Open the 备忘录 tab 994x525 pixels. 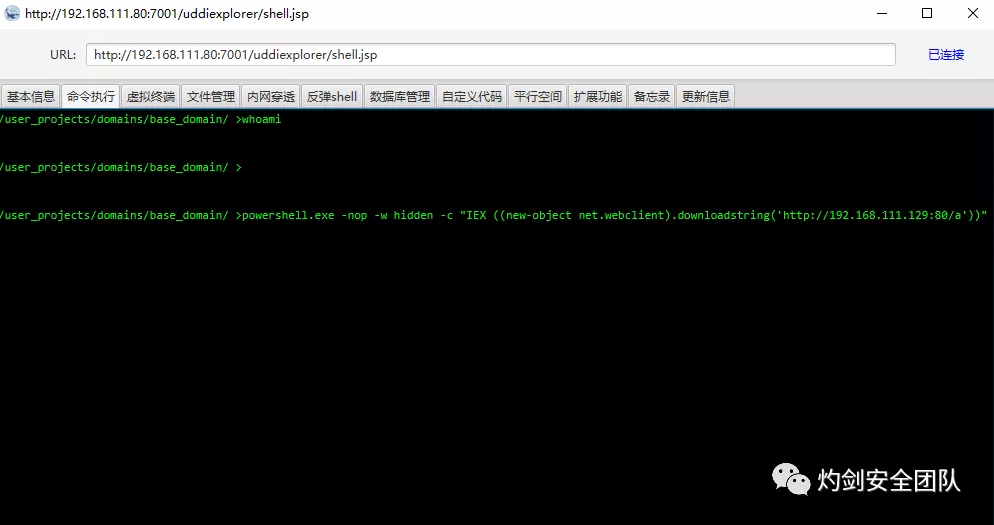652,96
